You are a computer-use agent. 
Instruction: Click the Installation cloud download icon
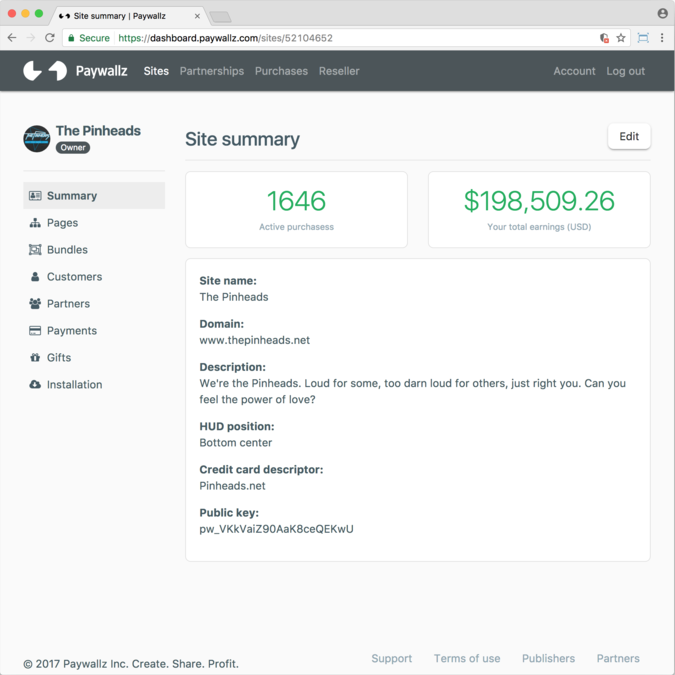pos(35,384)
